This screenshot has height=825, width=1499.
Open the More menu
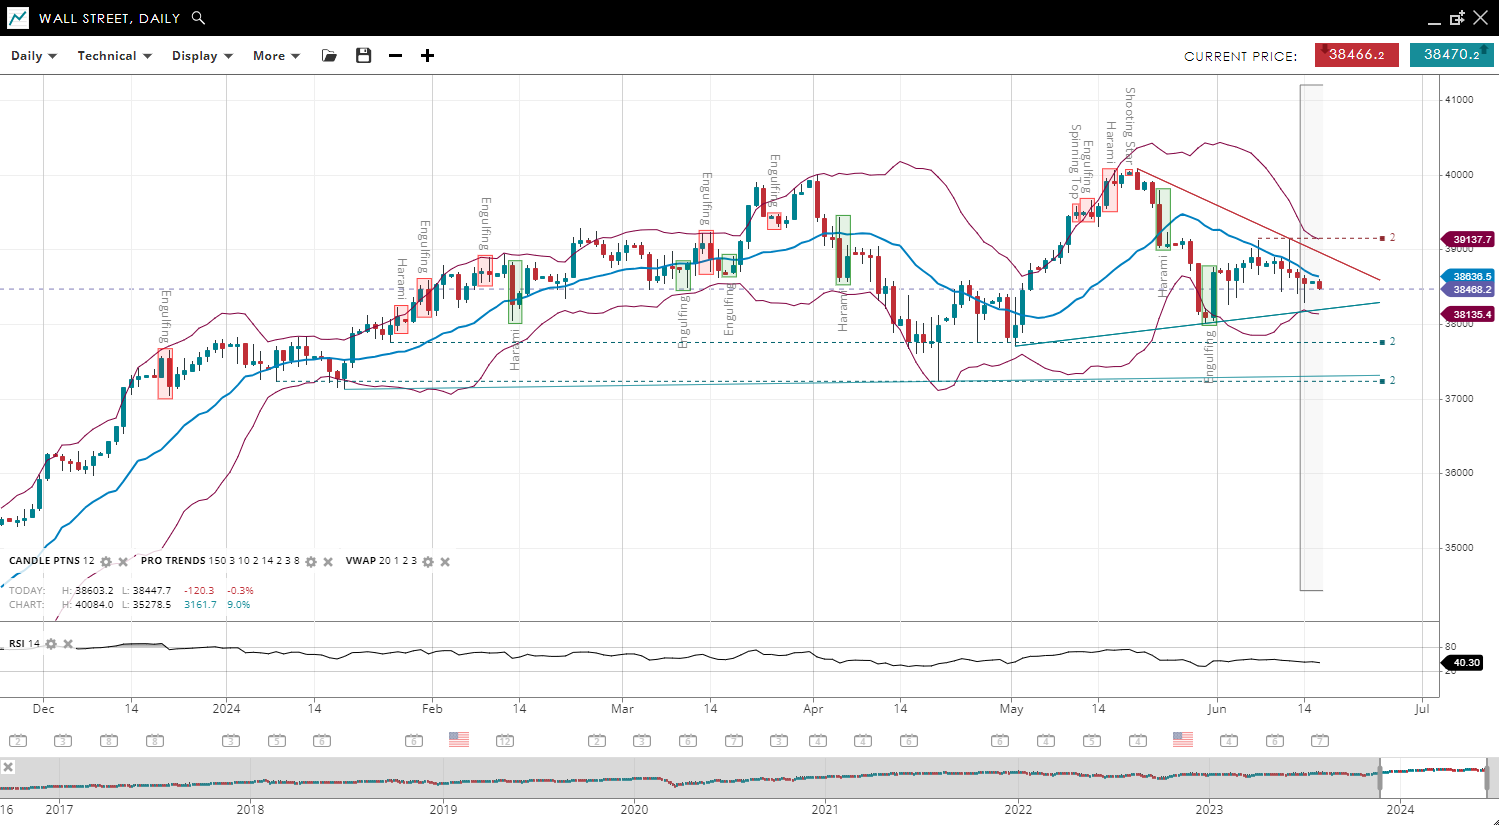point(276,56)
